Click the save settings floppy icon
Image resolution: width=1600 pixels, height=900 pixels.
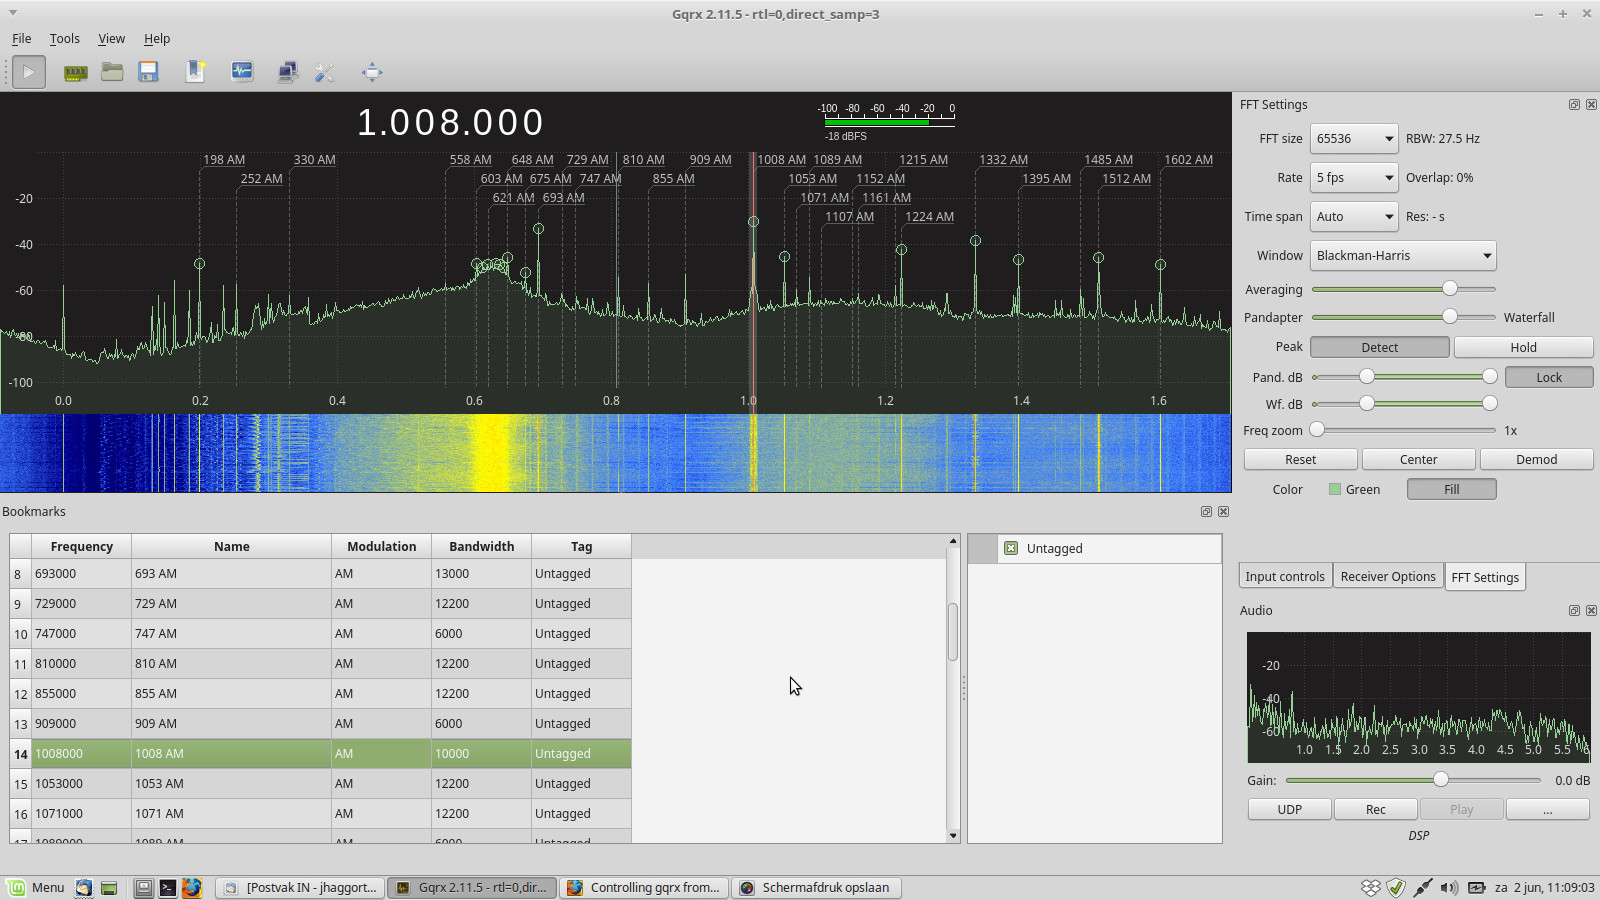[x=149, y=72]
